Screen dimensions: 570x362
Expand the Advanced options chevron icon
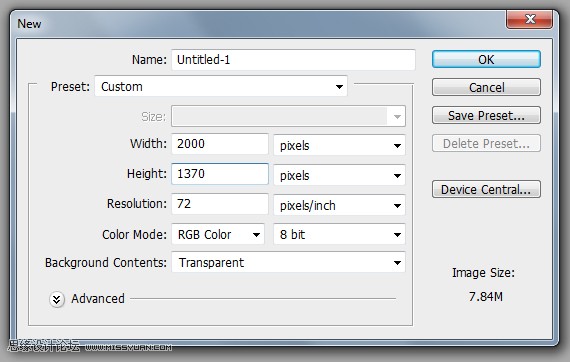(57, 299)
